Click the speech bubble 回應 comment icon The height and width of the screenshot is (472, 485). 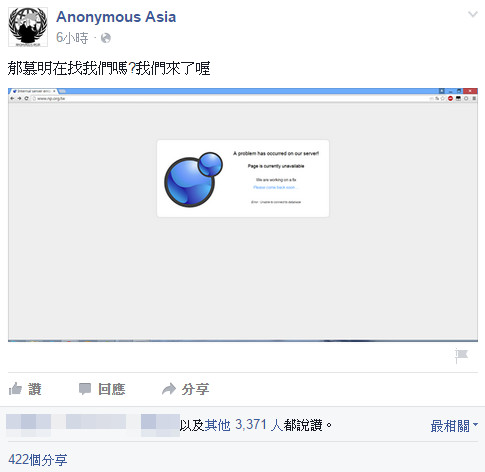coord(85,389)
